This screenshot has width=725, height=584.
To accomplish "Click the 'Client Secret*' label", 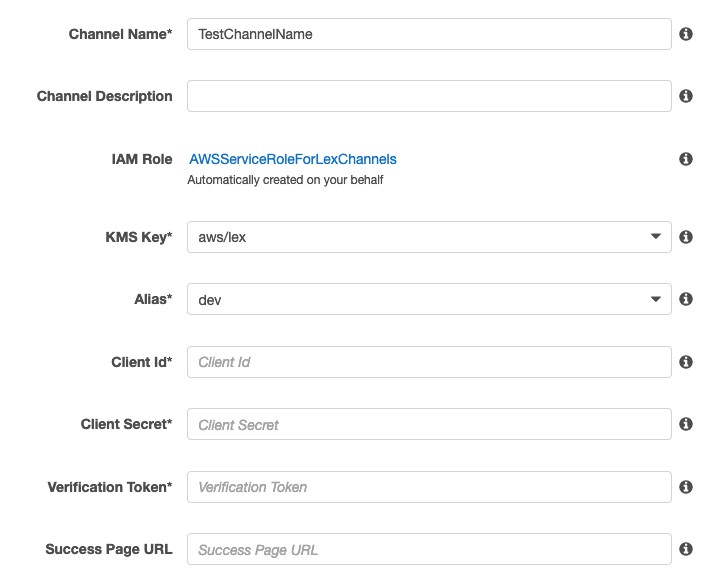I will click(x=126, y=424).
